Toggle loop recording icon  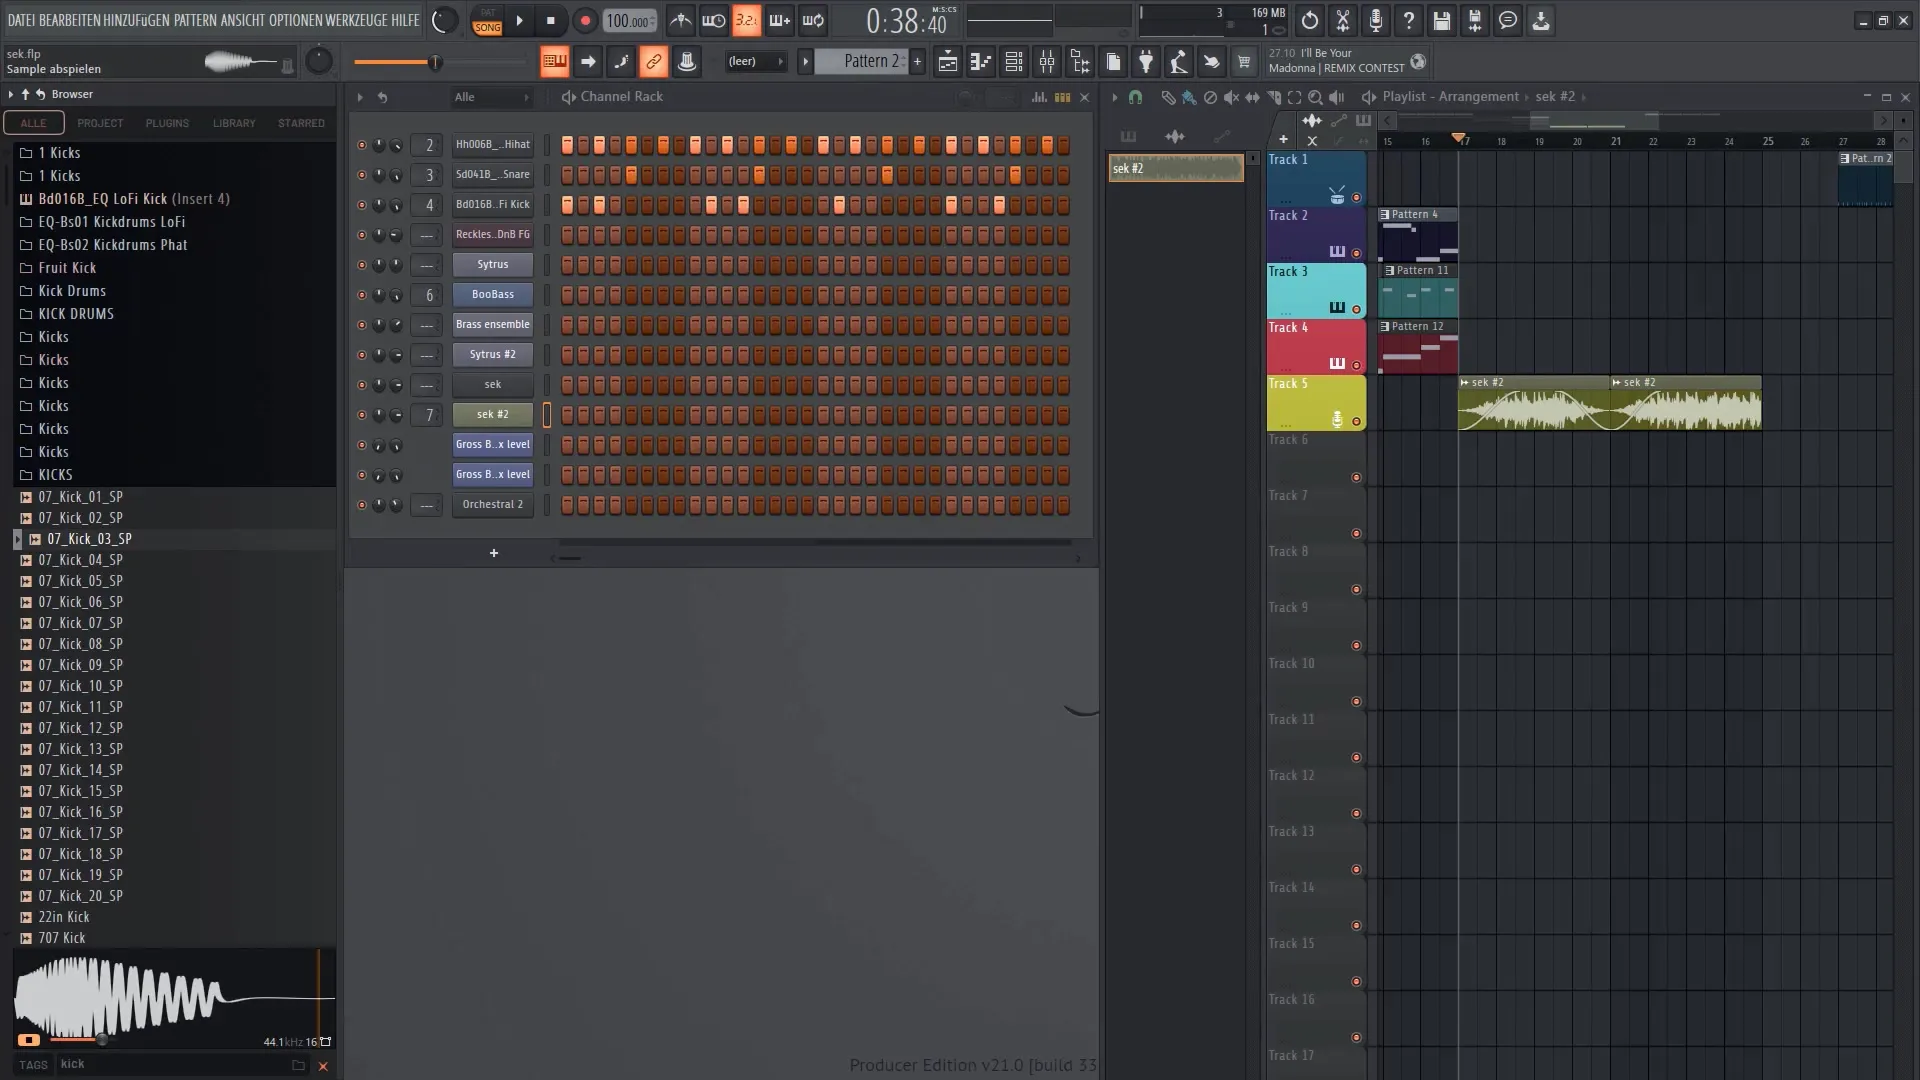coord(813,20)
